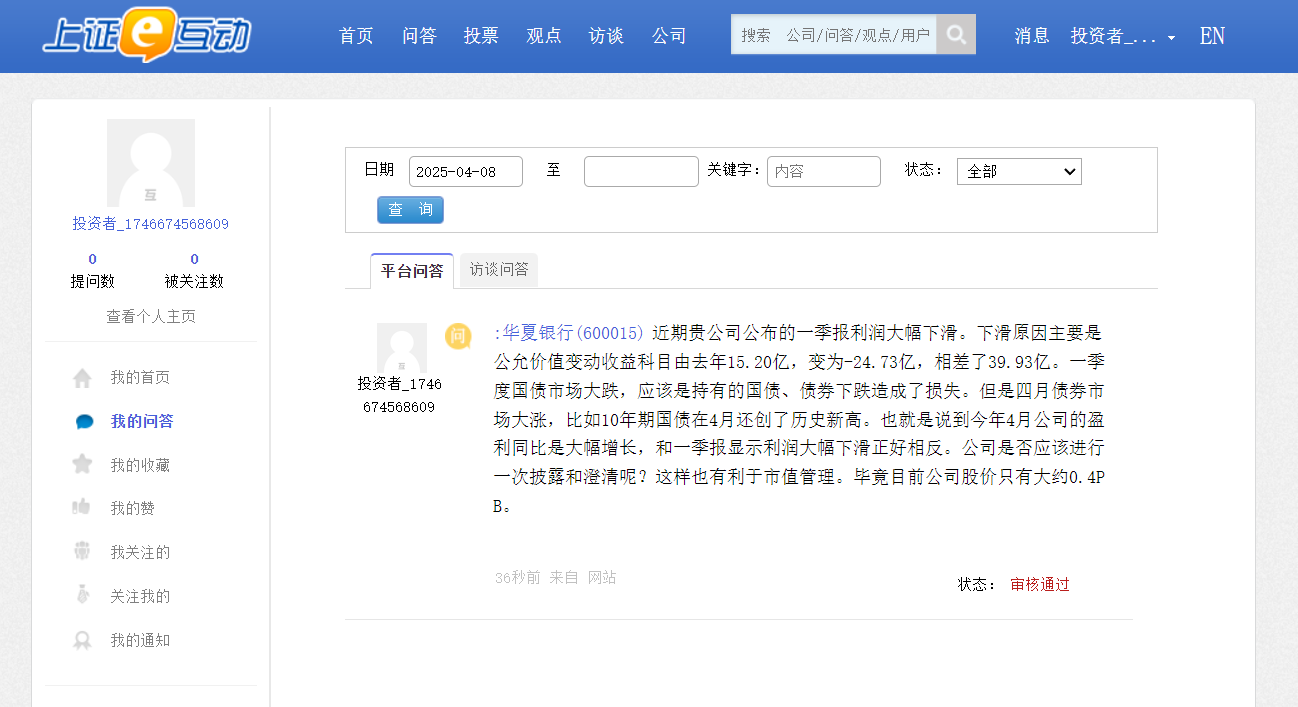The image size is (1298, 707).
Task: Click the person icon beside 关注我的
Action: 82,595
